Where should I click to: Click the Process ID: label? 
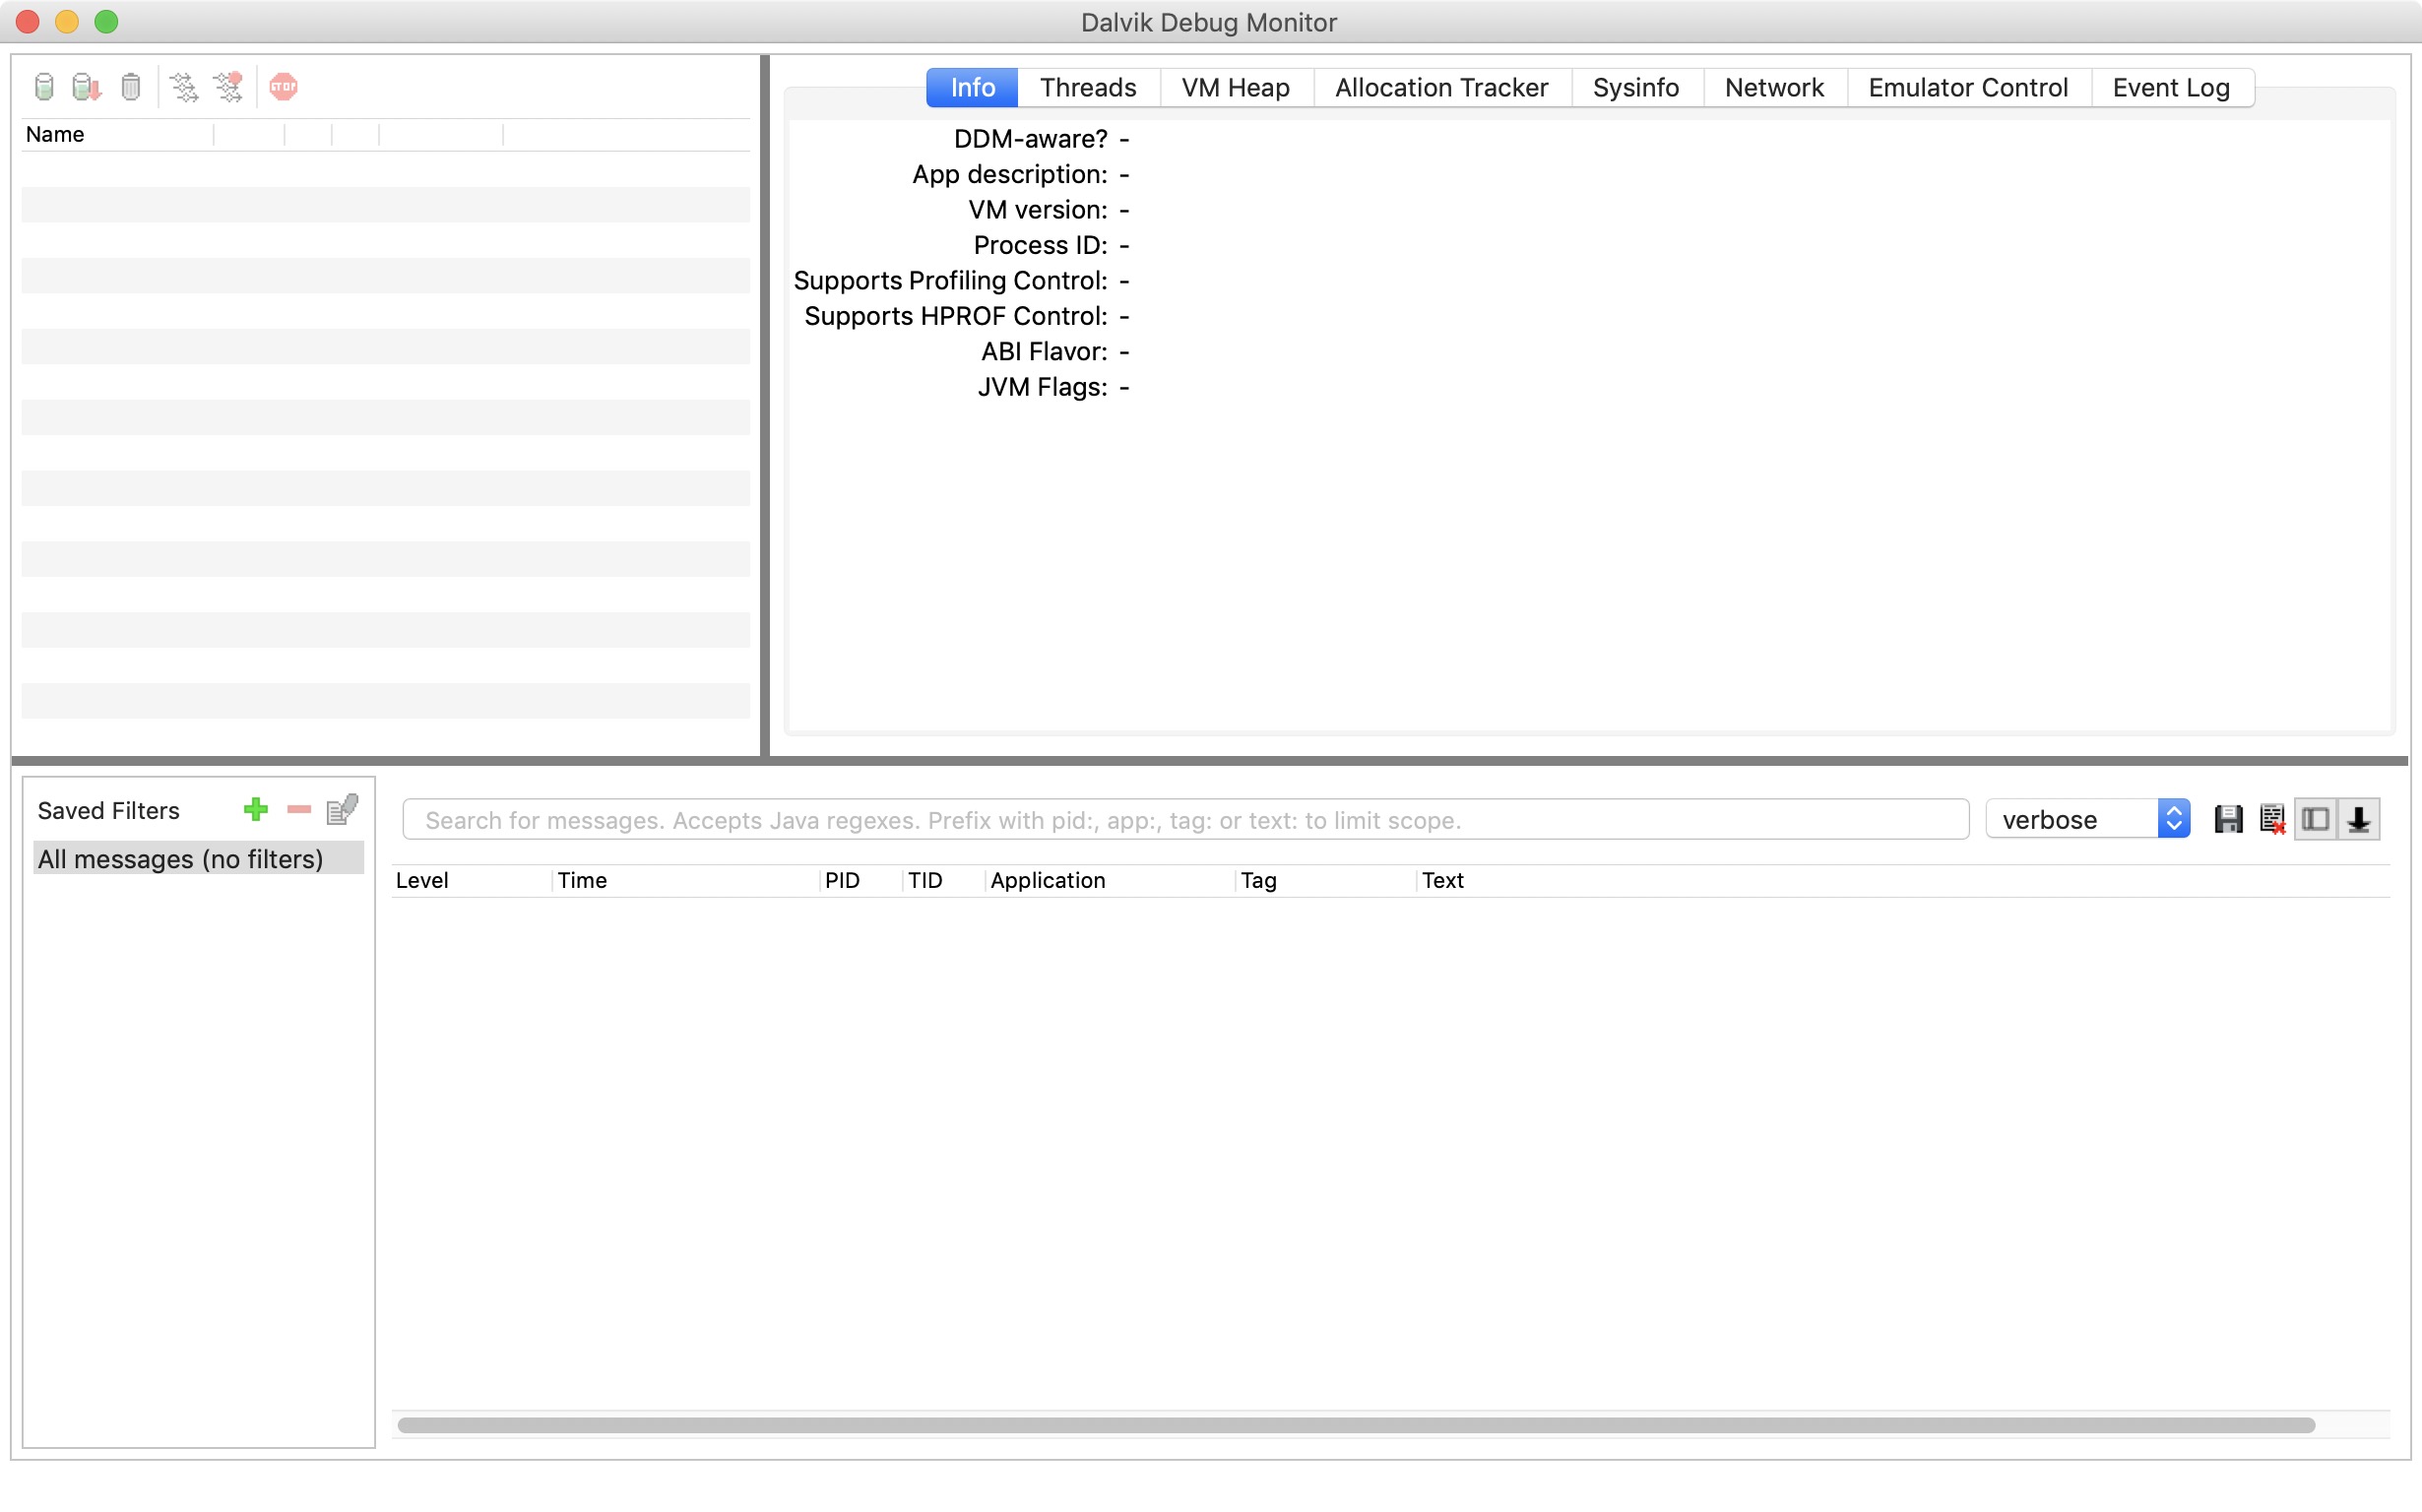(x=1040, y=245)
